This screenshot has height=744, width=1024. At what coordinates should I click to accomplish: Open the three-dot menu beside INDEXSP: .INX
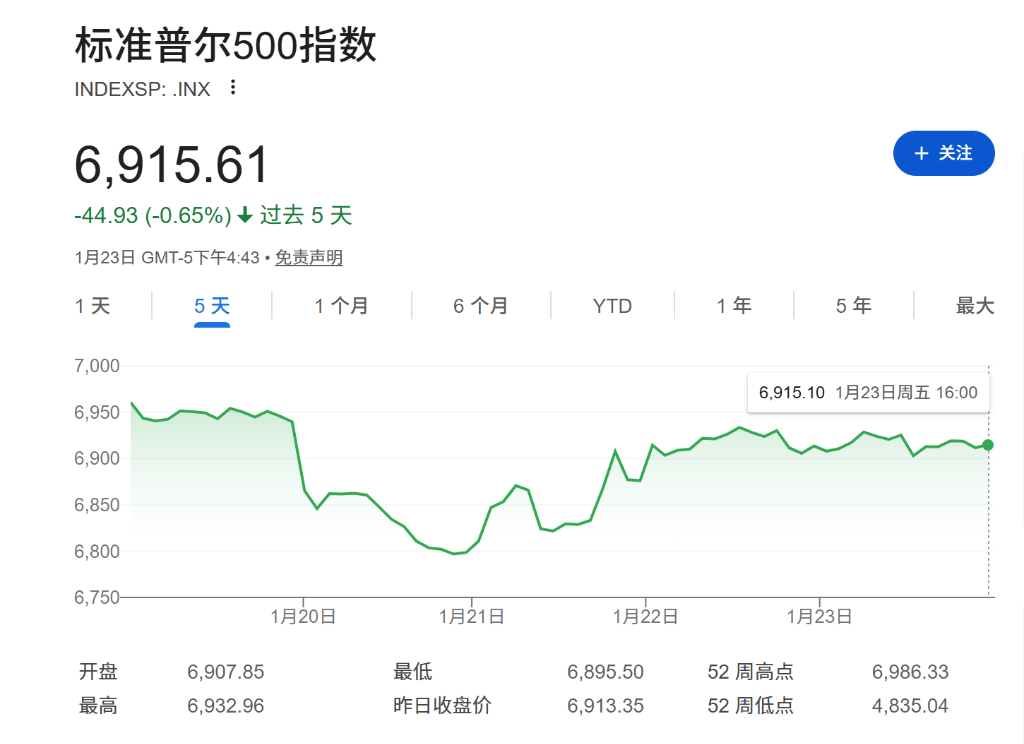233,88
